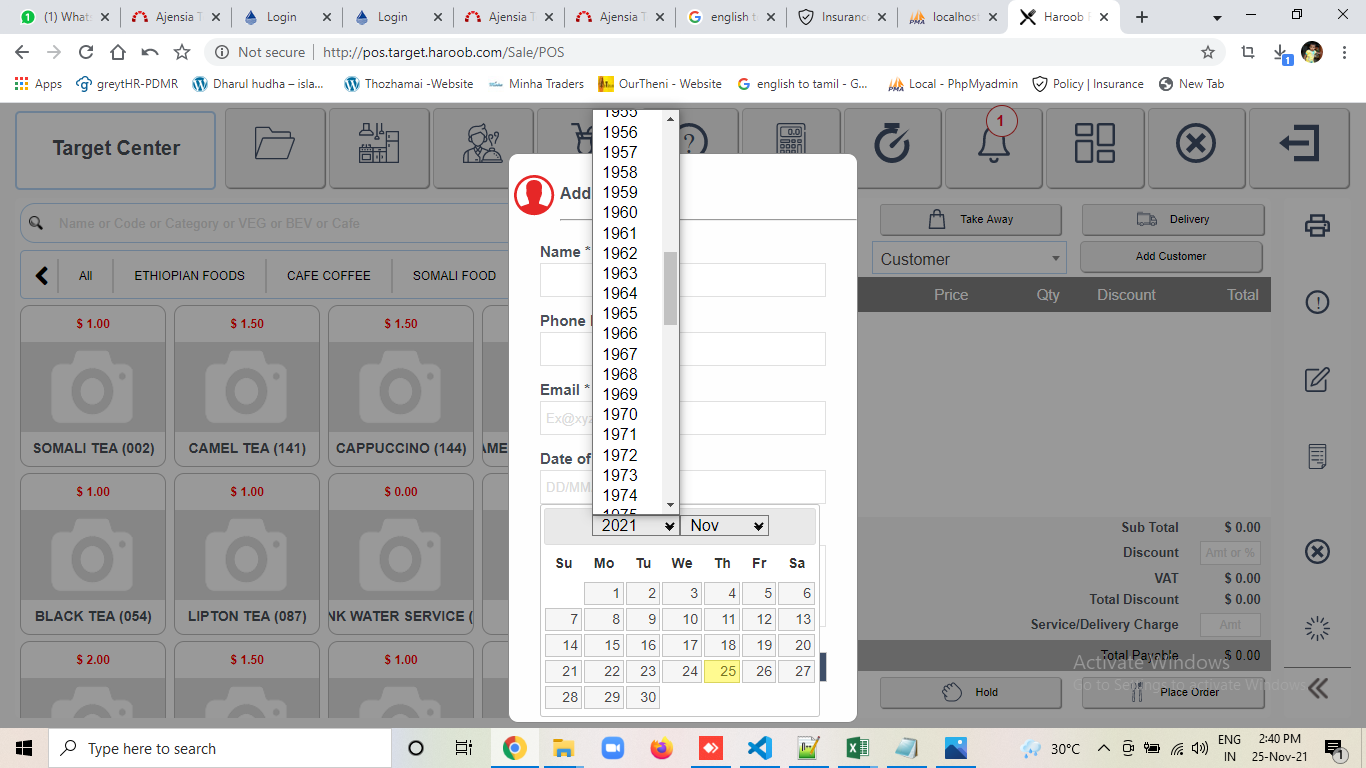Click the Date of birth input field
The image size is (1366, 768).
click(683, 487)
